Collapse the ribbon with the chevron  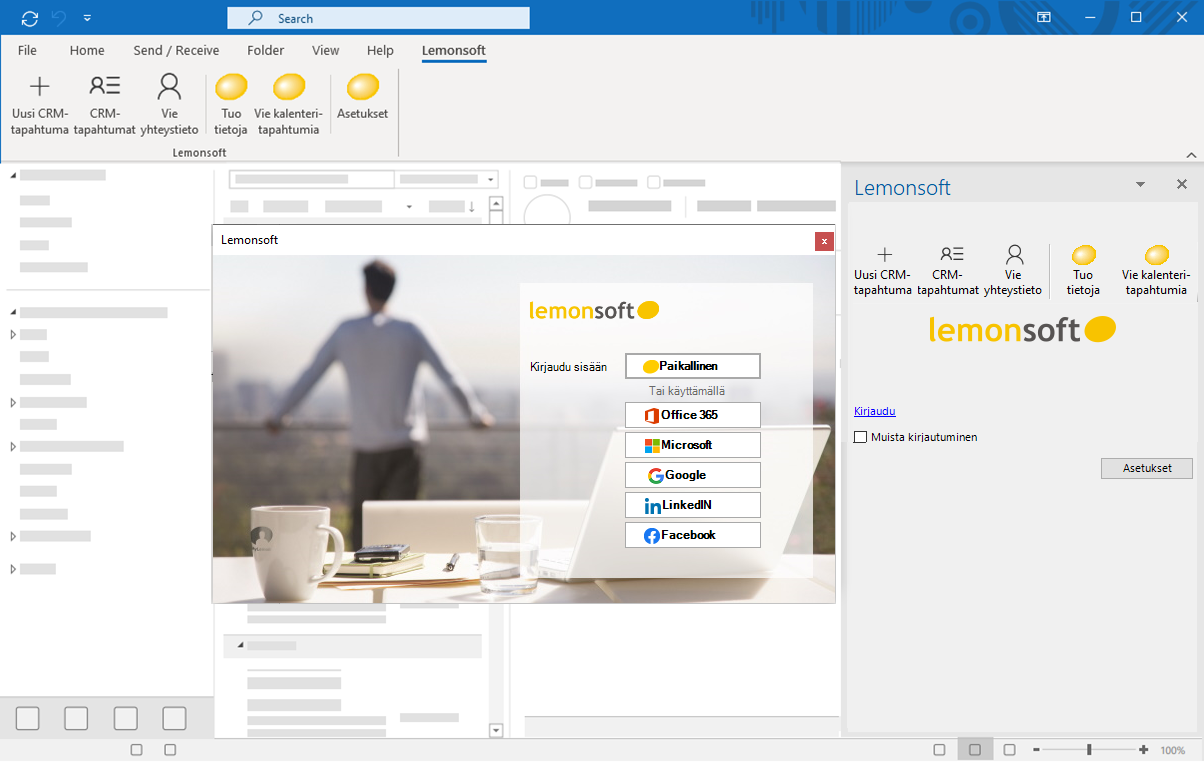point(1191,154)
